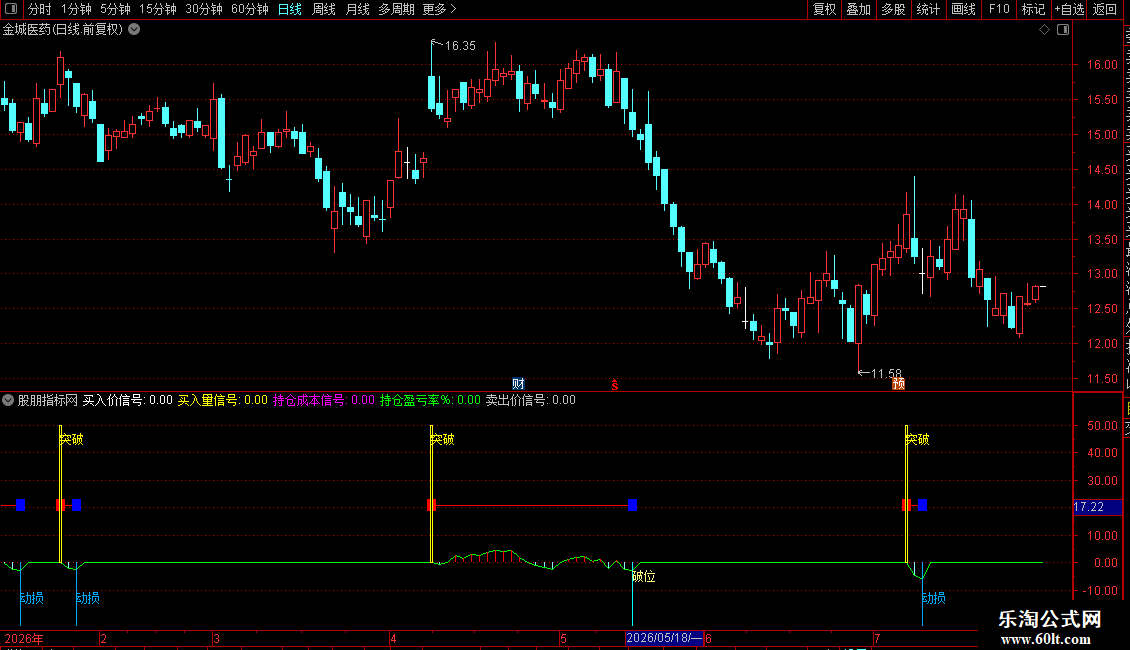Click the 买入量信号: 0.00 label

click(x=223, y=400)
